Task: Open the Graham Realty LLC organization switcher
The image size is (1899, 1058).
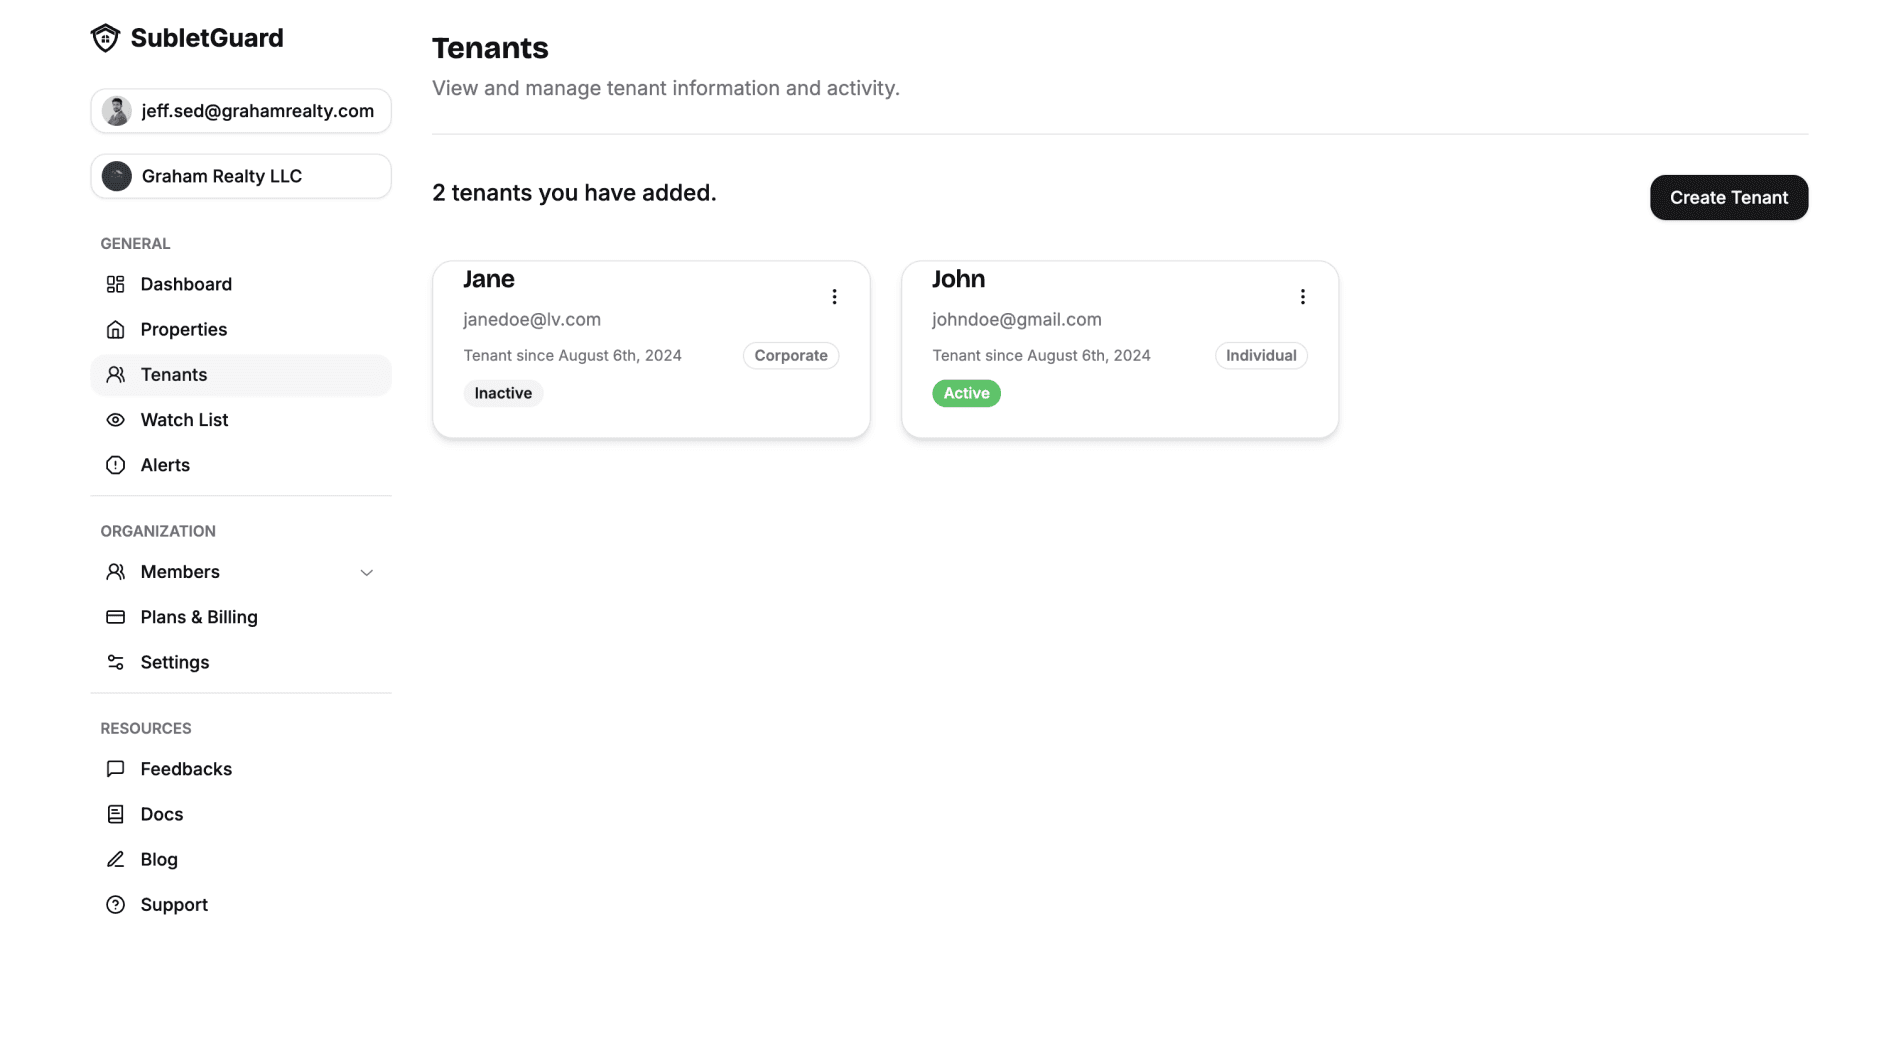Action: click(241, 176)
